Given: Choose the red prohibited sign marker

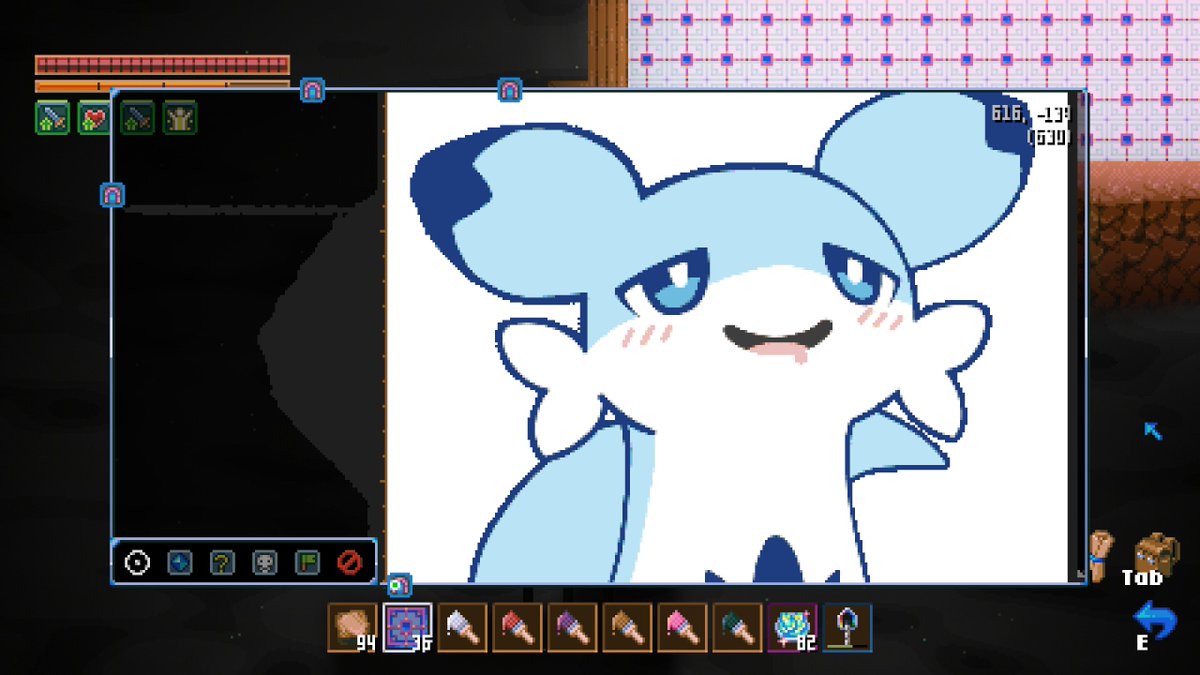Looking at the screenshot, I should pos(349,563).
